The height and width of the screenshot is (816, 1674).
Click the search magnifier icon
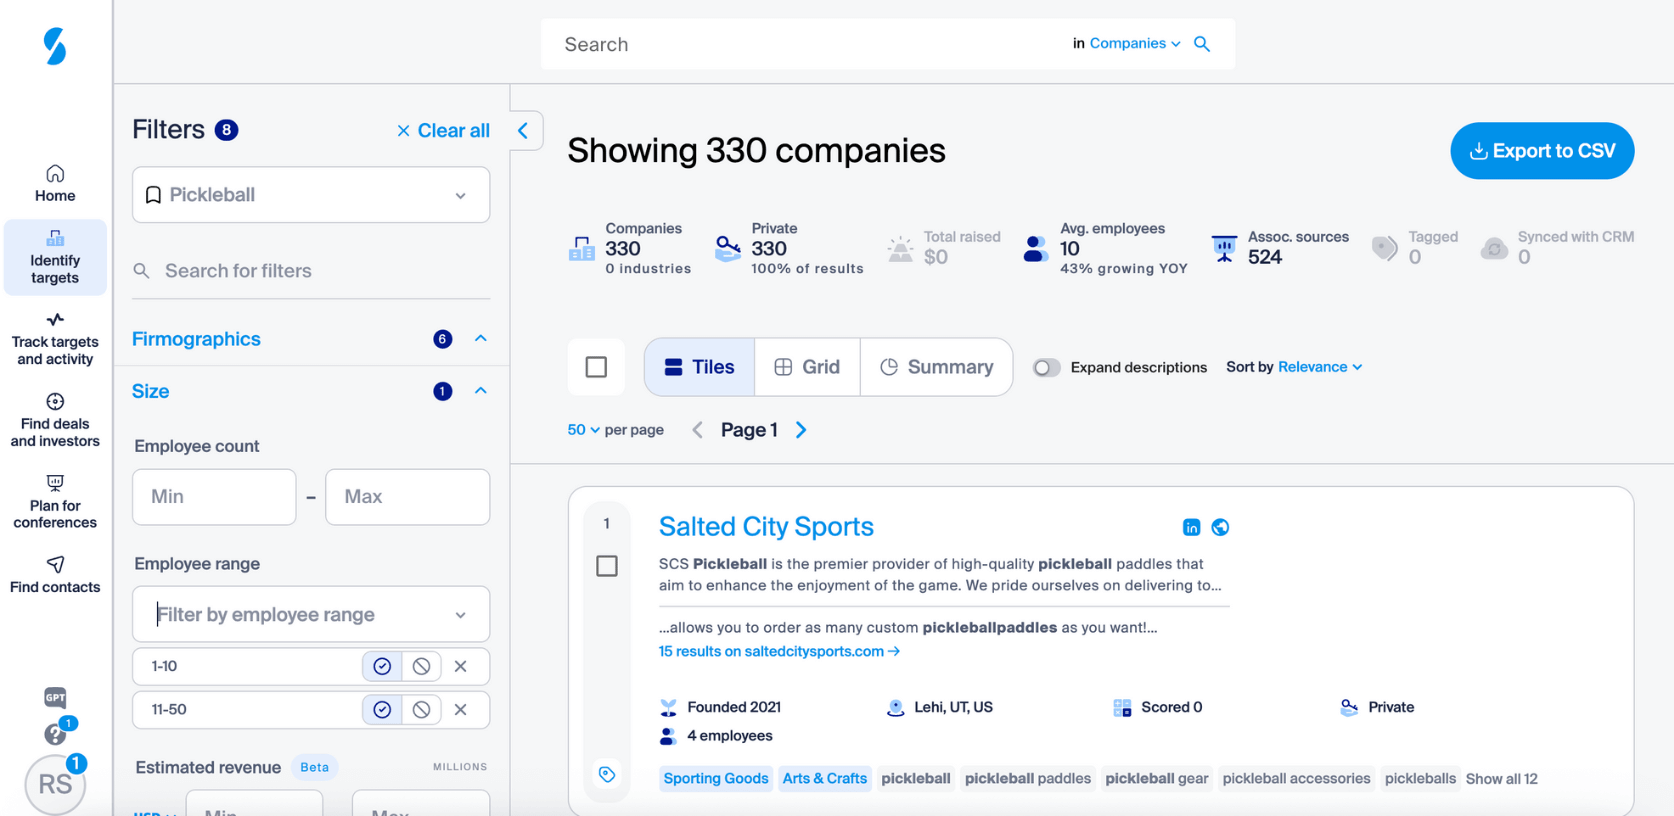pos(1202,44)
